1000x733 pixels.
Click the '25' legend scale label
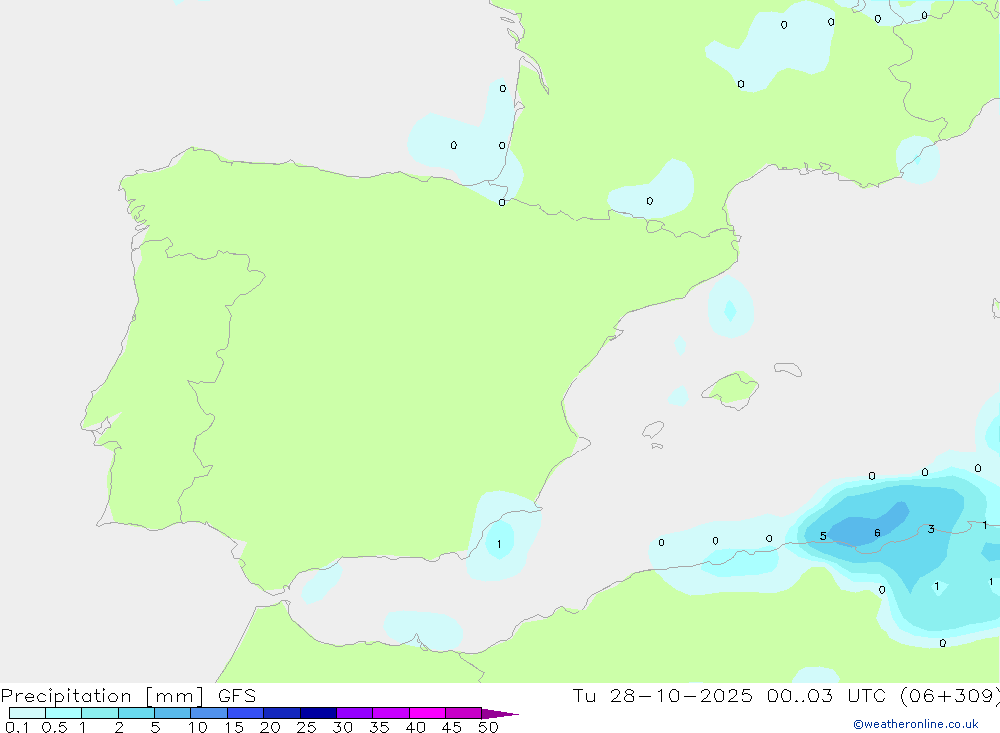pos(306,727)
